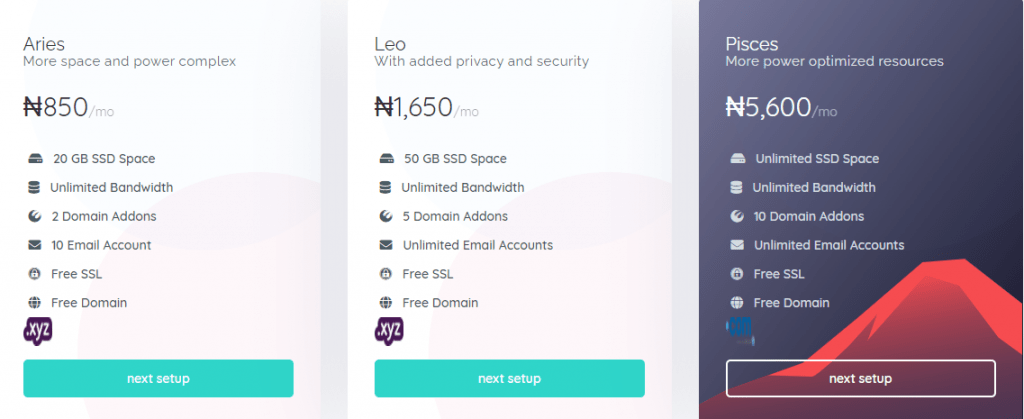The height and width of the screenshot is (419, 1024).
Task: Click the Leo Free SSL lock icon
Action: [386, 273]
